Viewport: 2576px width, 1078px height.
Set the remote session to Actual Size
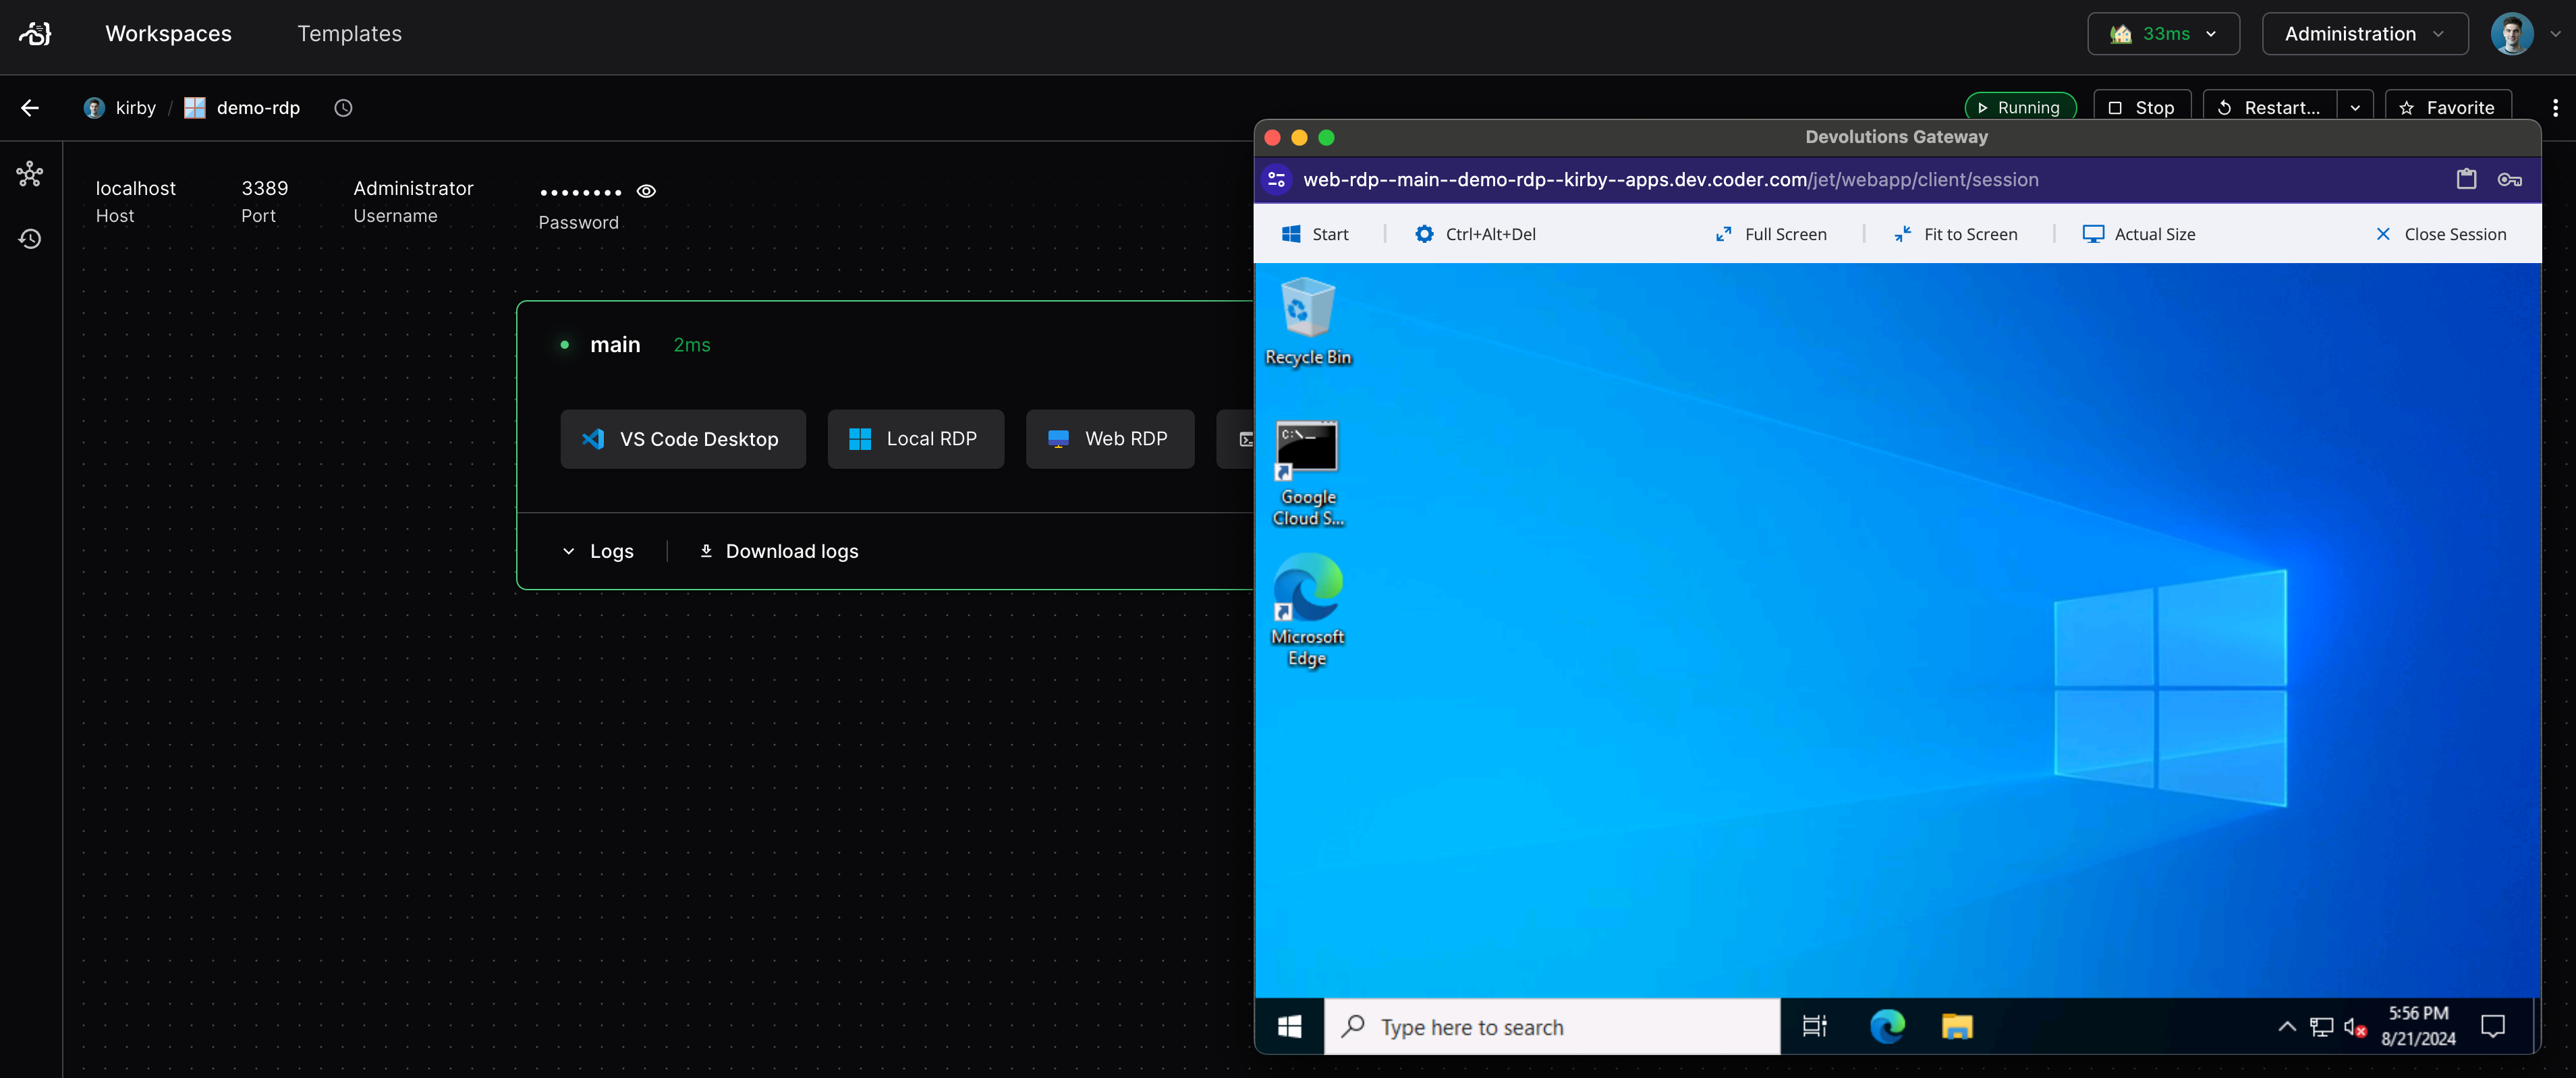pyautogui.click(x=2139, y=234)
